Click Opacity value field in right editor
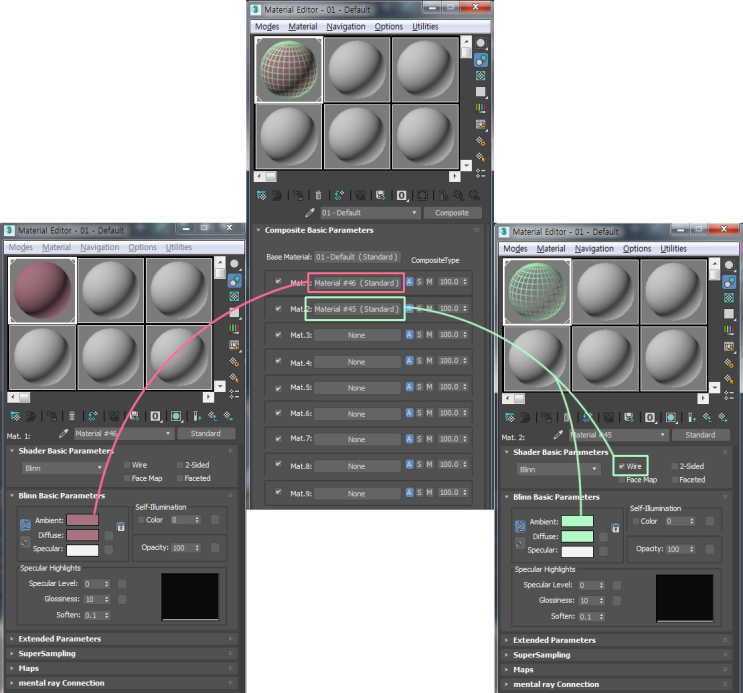The height and width of the screenshot is (693, 743). pyautogui.click(x=676, y=549)
